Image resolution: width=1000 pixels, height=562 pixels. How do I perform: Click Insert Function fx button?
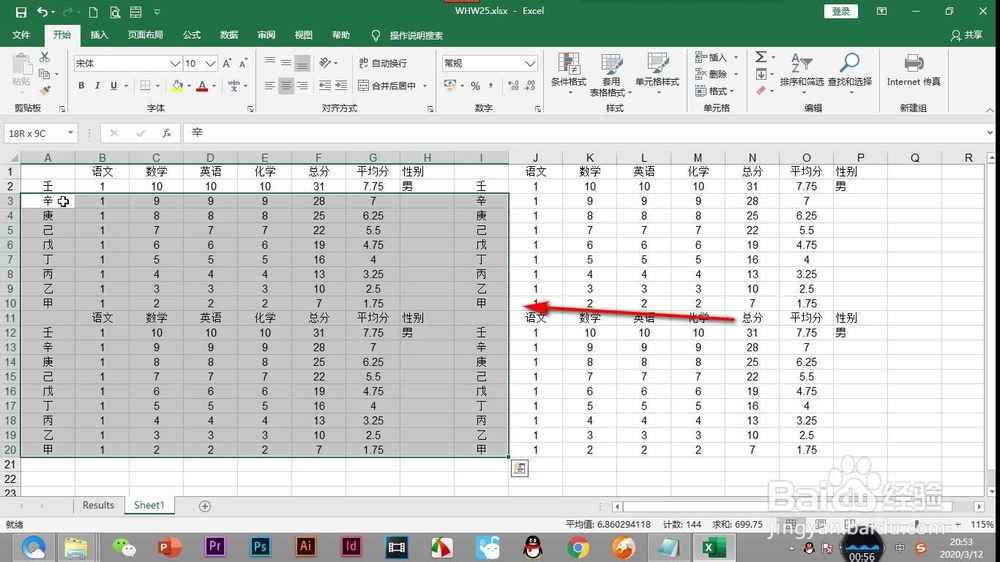[166, 133]
